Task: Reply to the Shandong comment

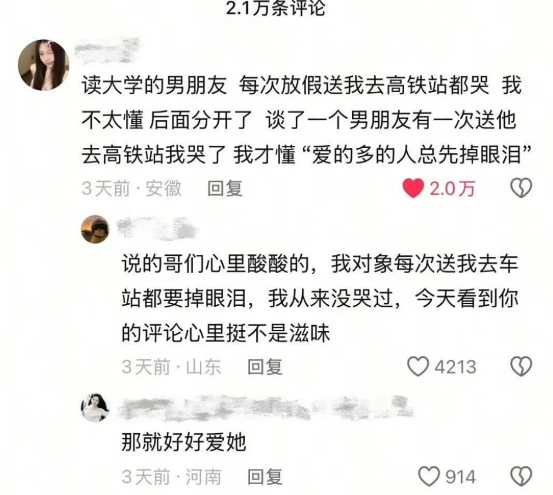Action: click(265, 367)
